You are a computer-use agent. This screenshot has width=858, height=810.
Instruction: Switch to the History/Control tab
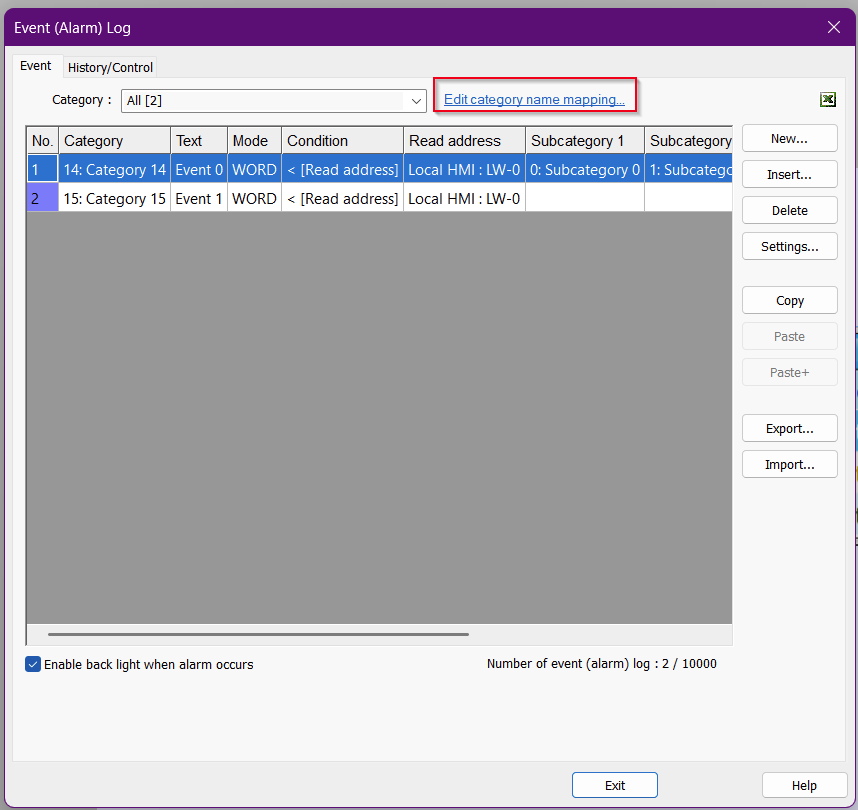tap(110, 67)
